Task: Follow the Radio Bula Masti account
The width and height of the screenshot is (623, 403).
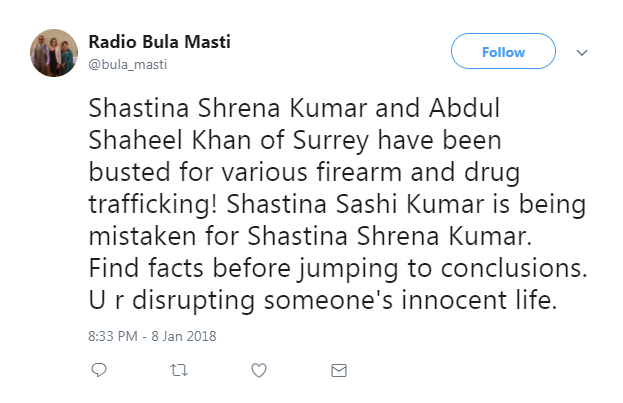Action: [x=503, y=52]
